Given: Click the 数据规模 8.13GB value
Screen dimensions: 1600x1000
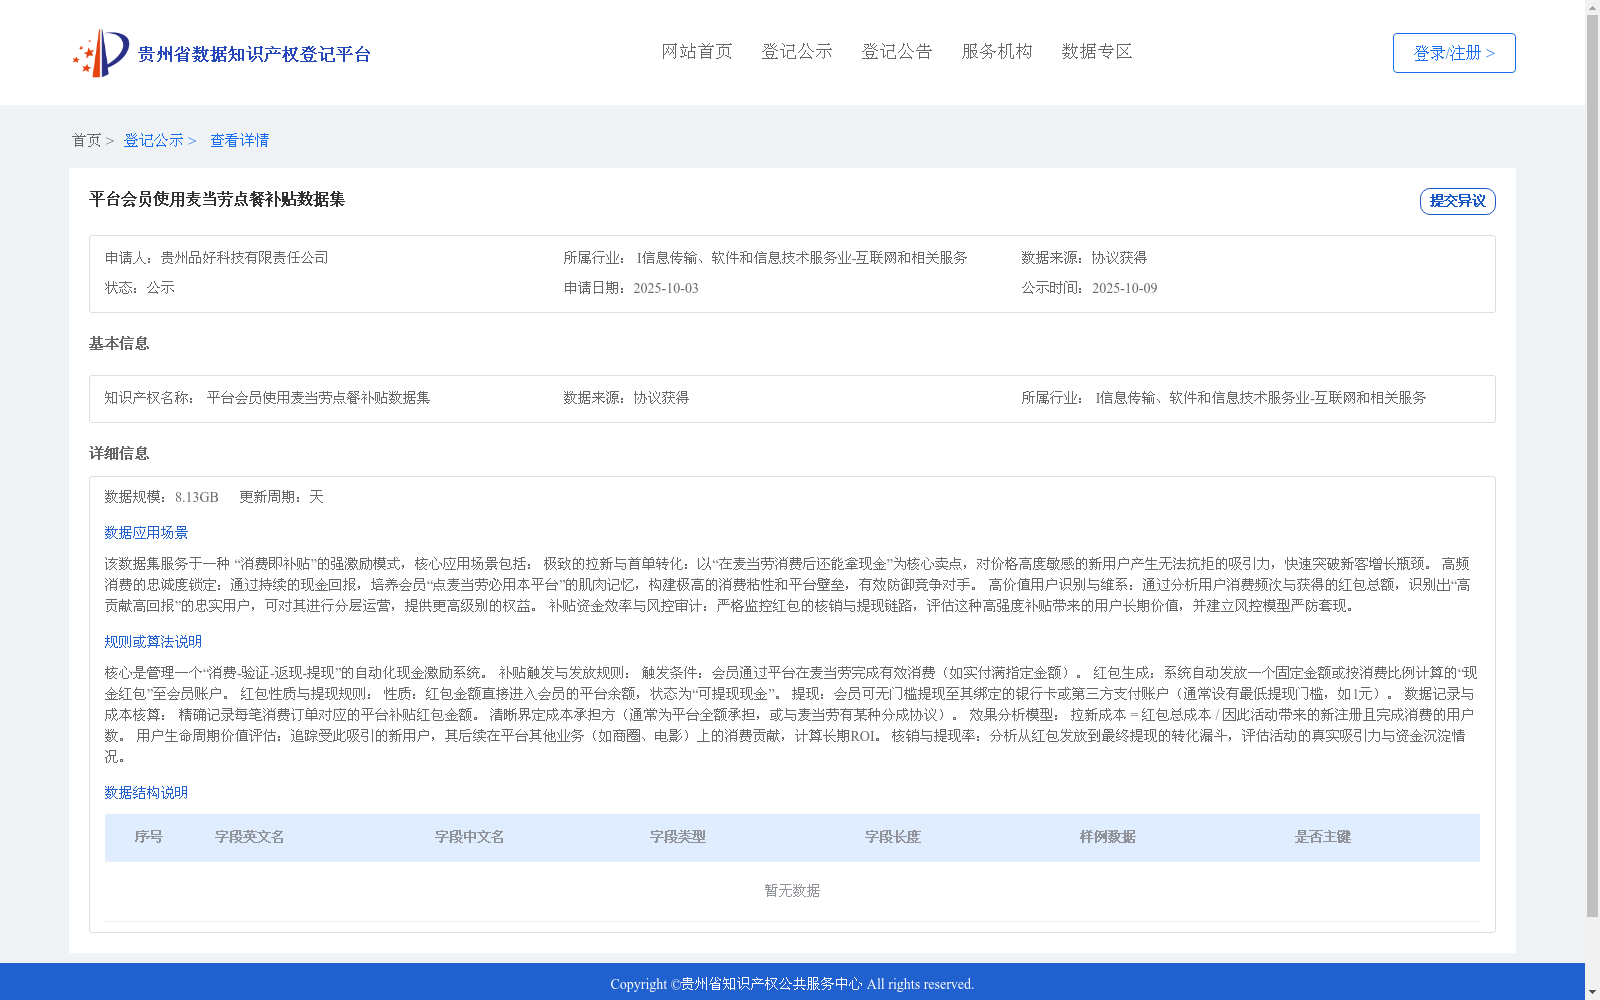Looking at the screenshot, I should tap(197, 497).
